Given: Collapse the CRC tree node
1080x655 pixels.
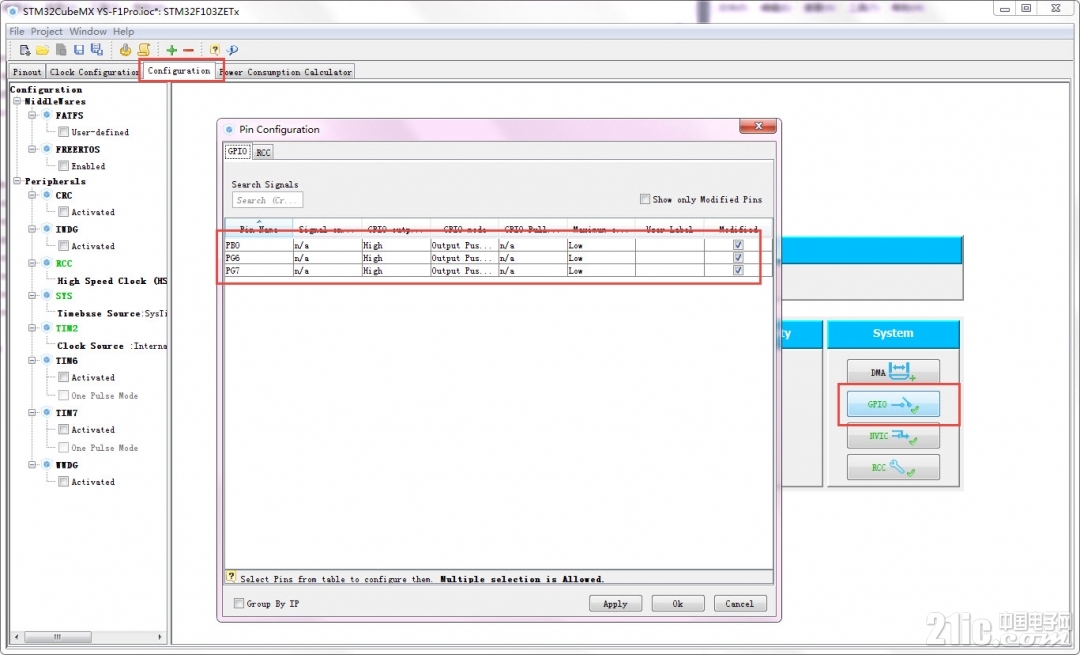Looking at the screenshot, I should 32,195.
